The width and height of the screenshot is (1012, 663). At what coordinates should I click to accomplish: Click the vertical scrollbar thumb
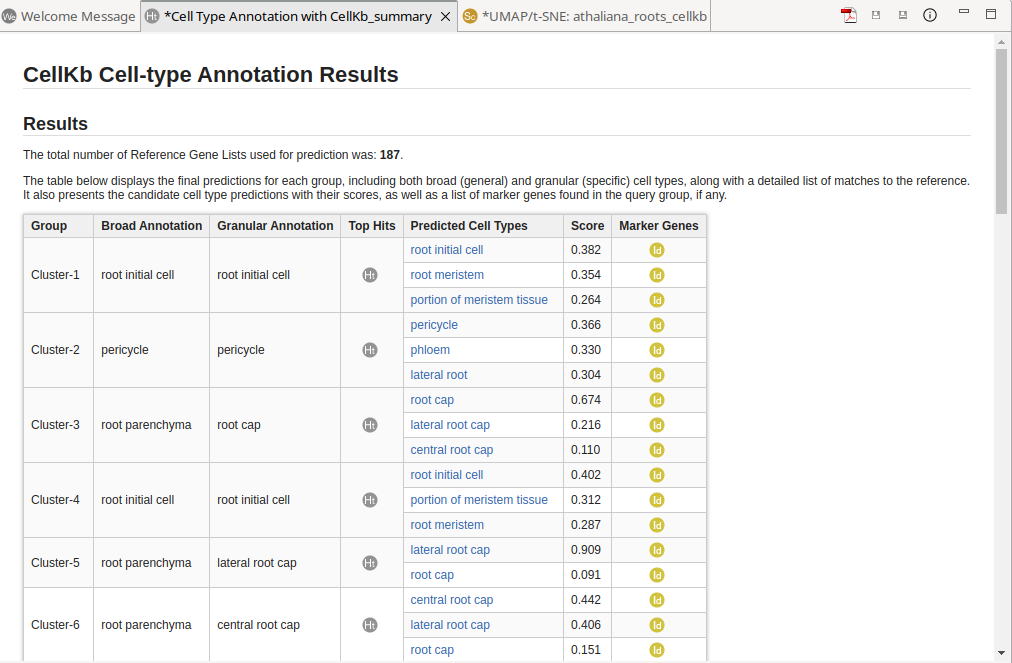(1001, 130)
